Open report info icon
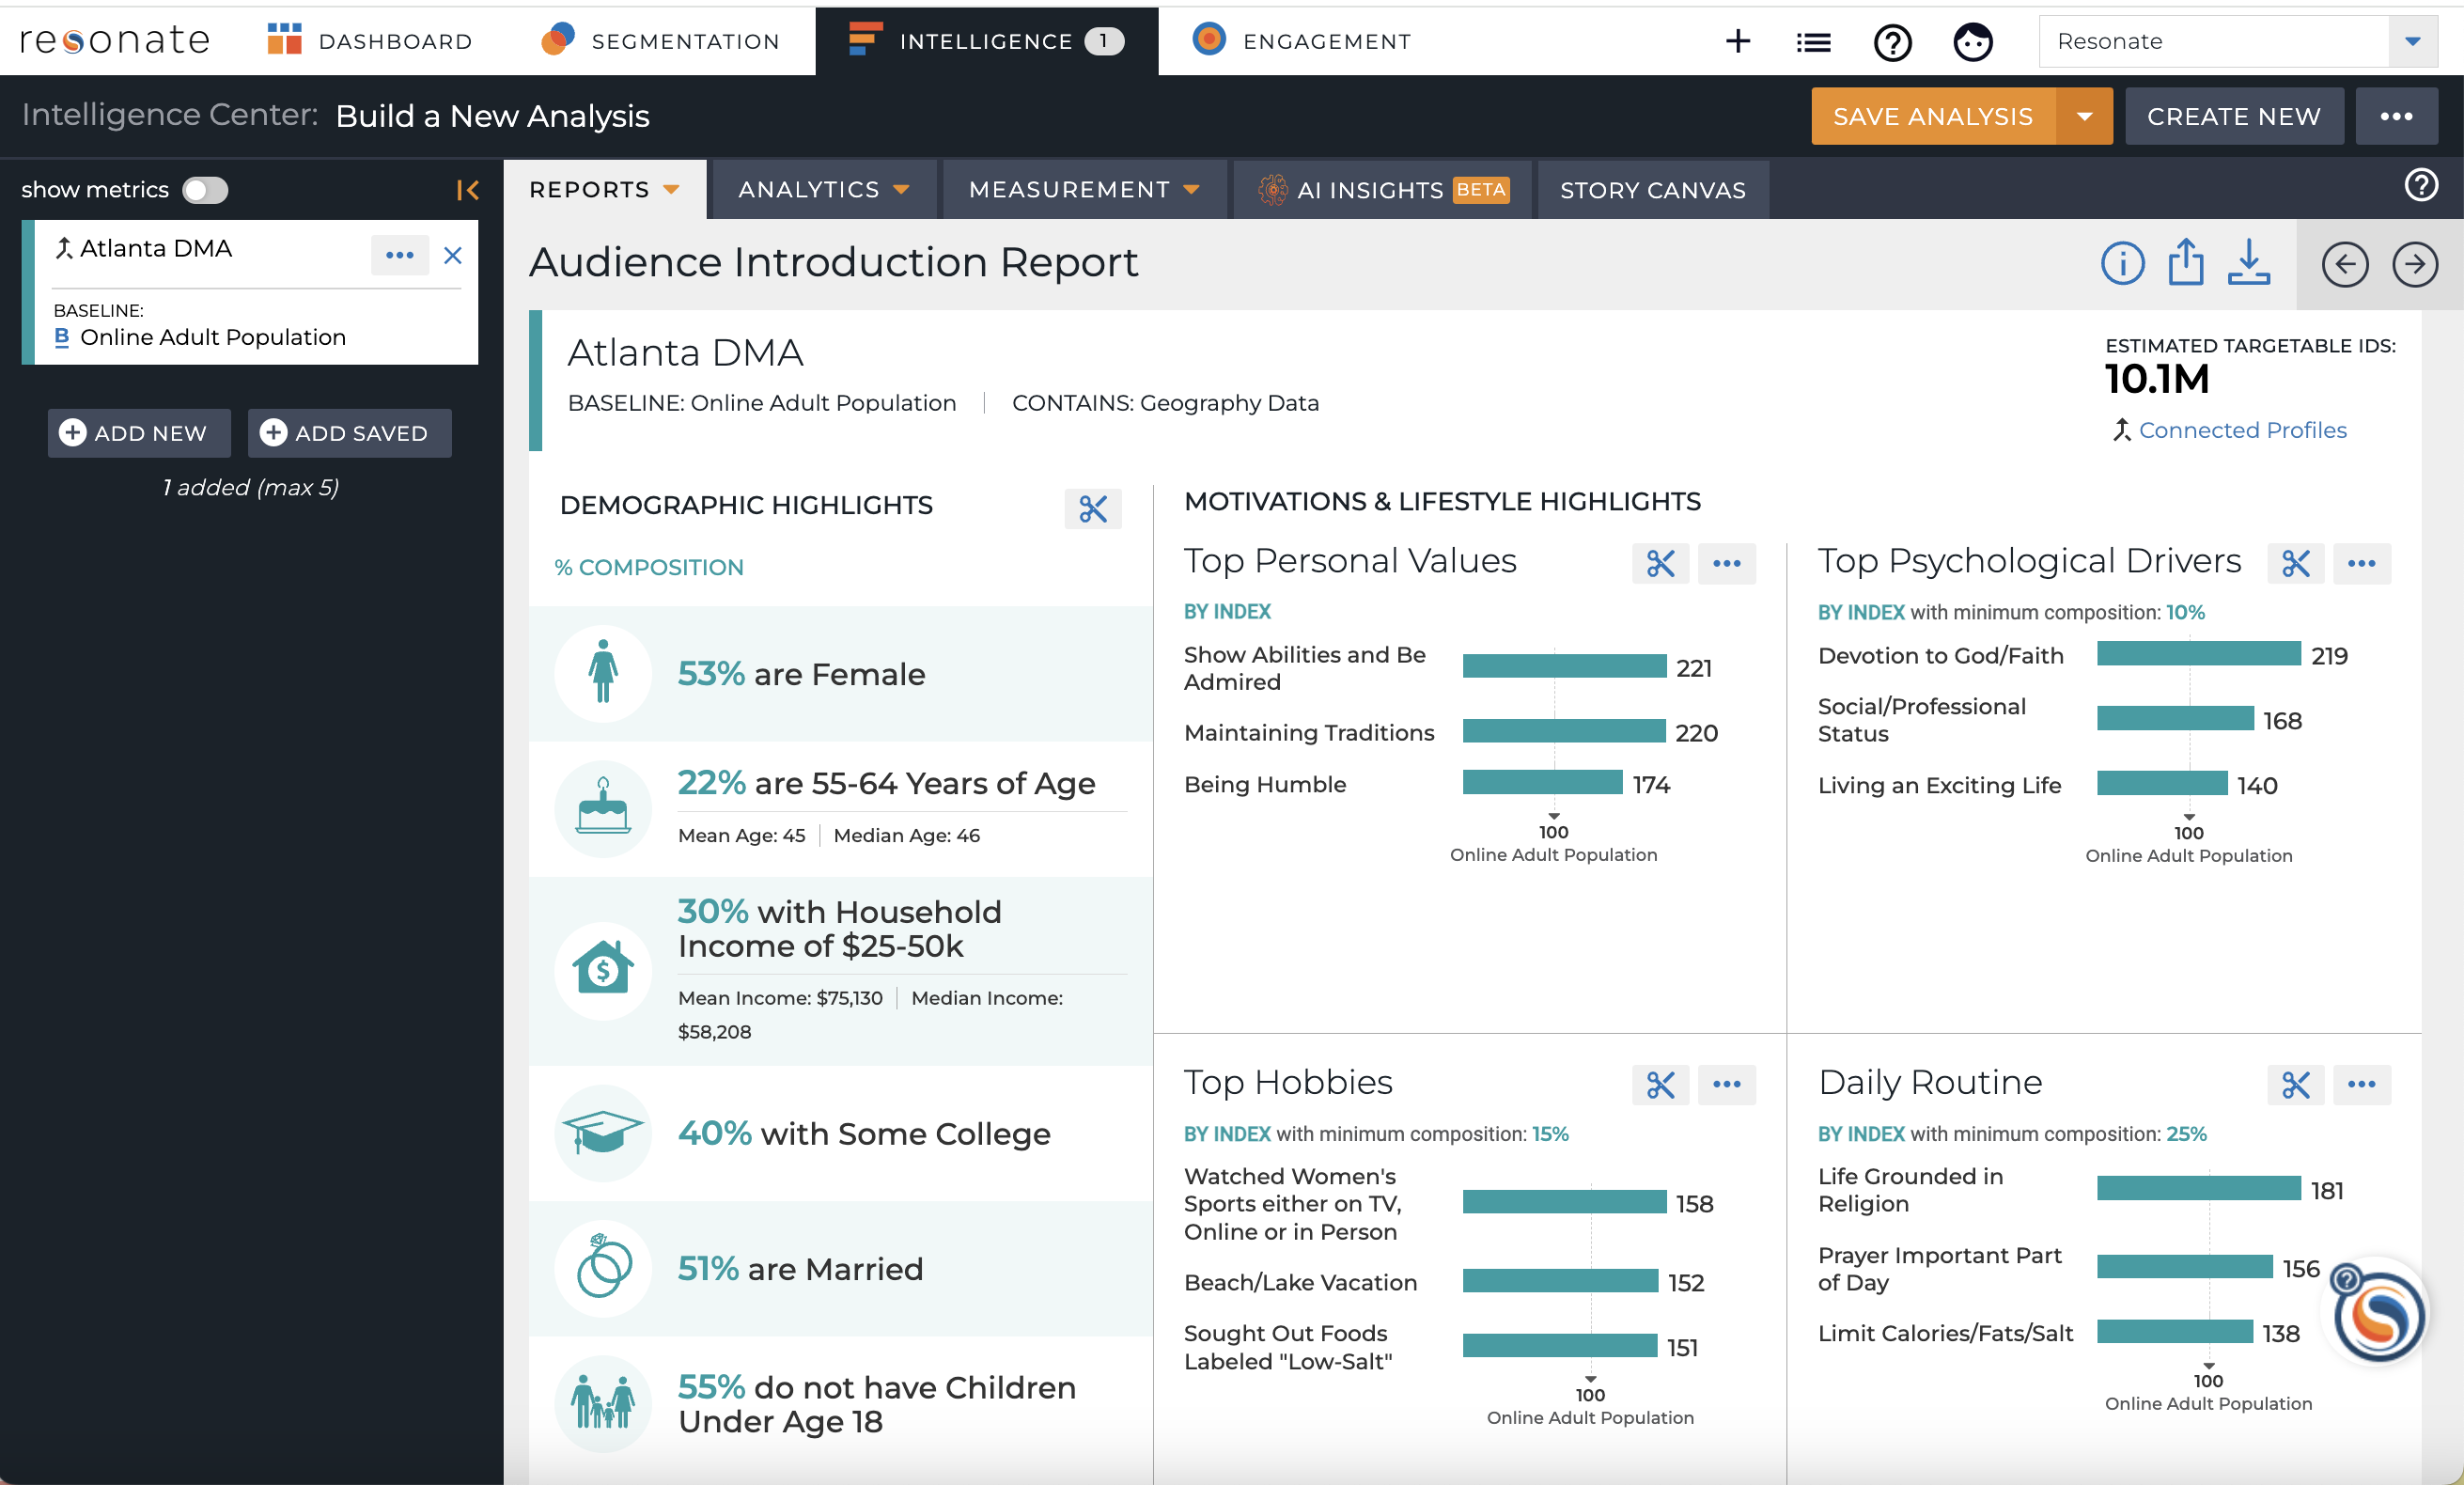Viewport: 2464px width, 1485px height. tap(2122, 264)
